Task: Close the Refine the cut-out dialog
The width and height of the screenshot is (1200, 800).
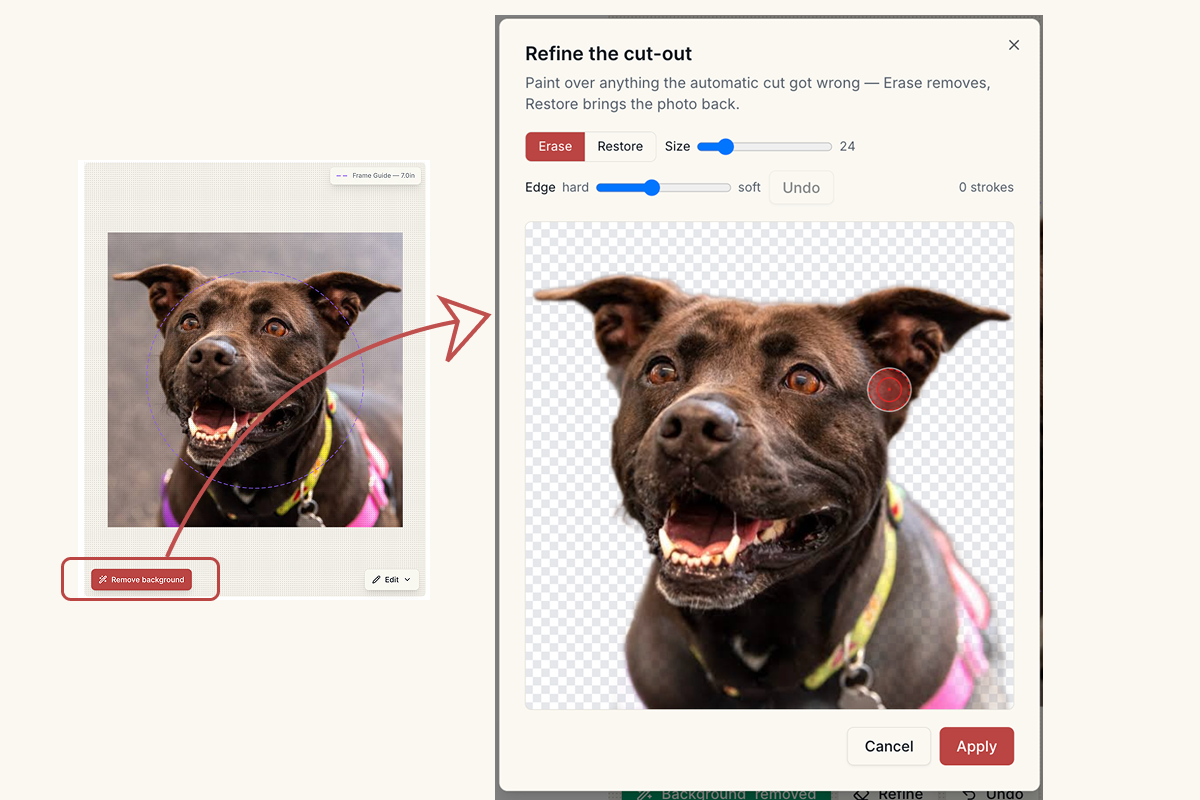Action: click(x=1014, y=45)
